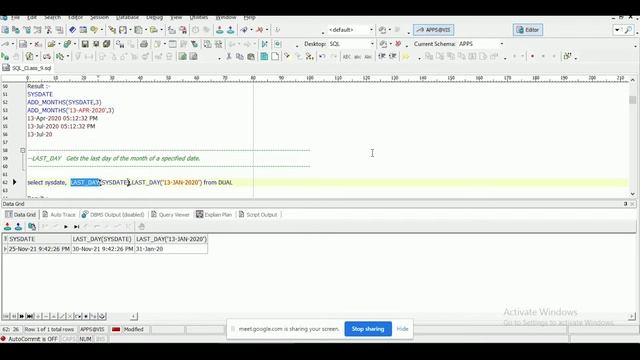Click the blue diamond icon in top toolbar
Image resolution: width=640 pixels, height=360 pixels.
pyautogui.click(x=72, y=30)
